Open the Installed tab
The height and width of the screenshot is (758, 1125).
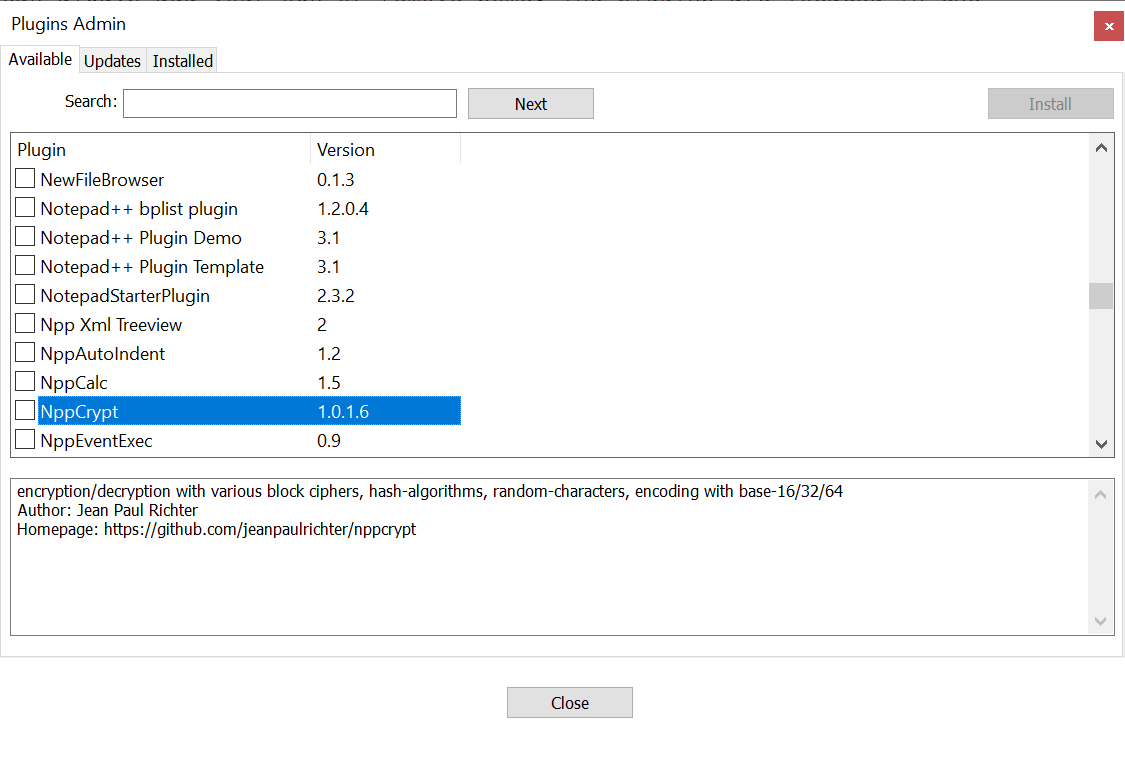click(182, 61)
